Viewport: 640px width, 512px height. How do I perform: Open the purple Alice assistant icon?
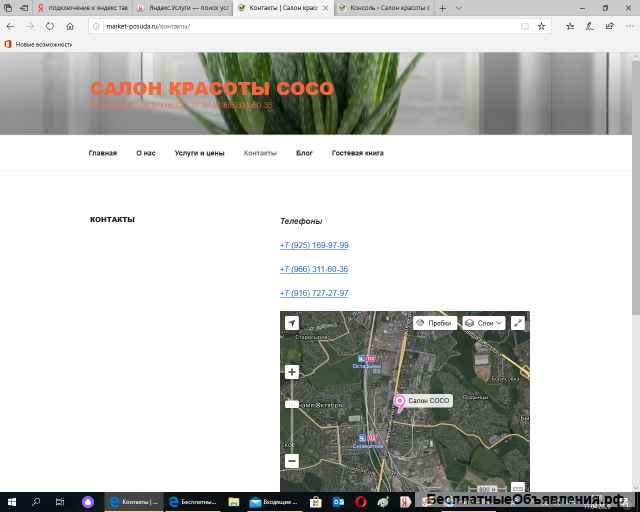coord(88,502)
